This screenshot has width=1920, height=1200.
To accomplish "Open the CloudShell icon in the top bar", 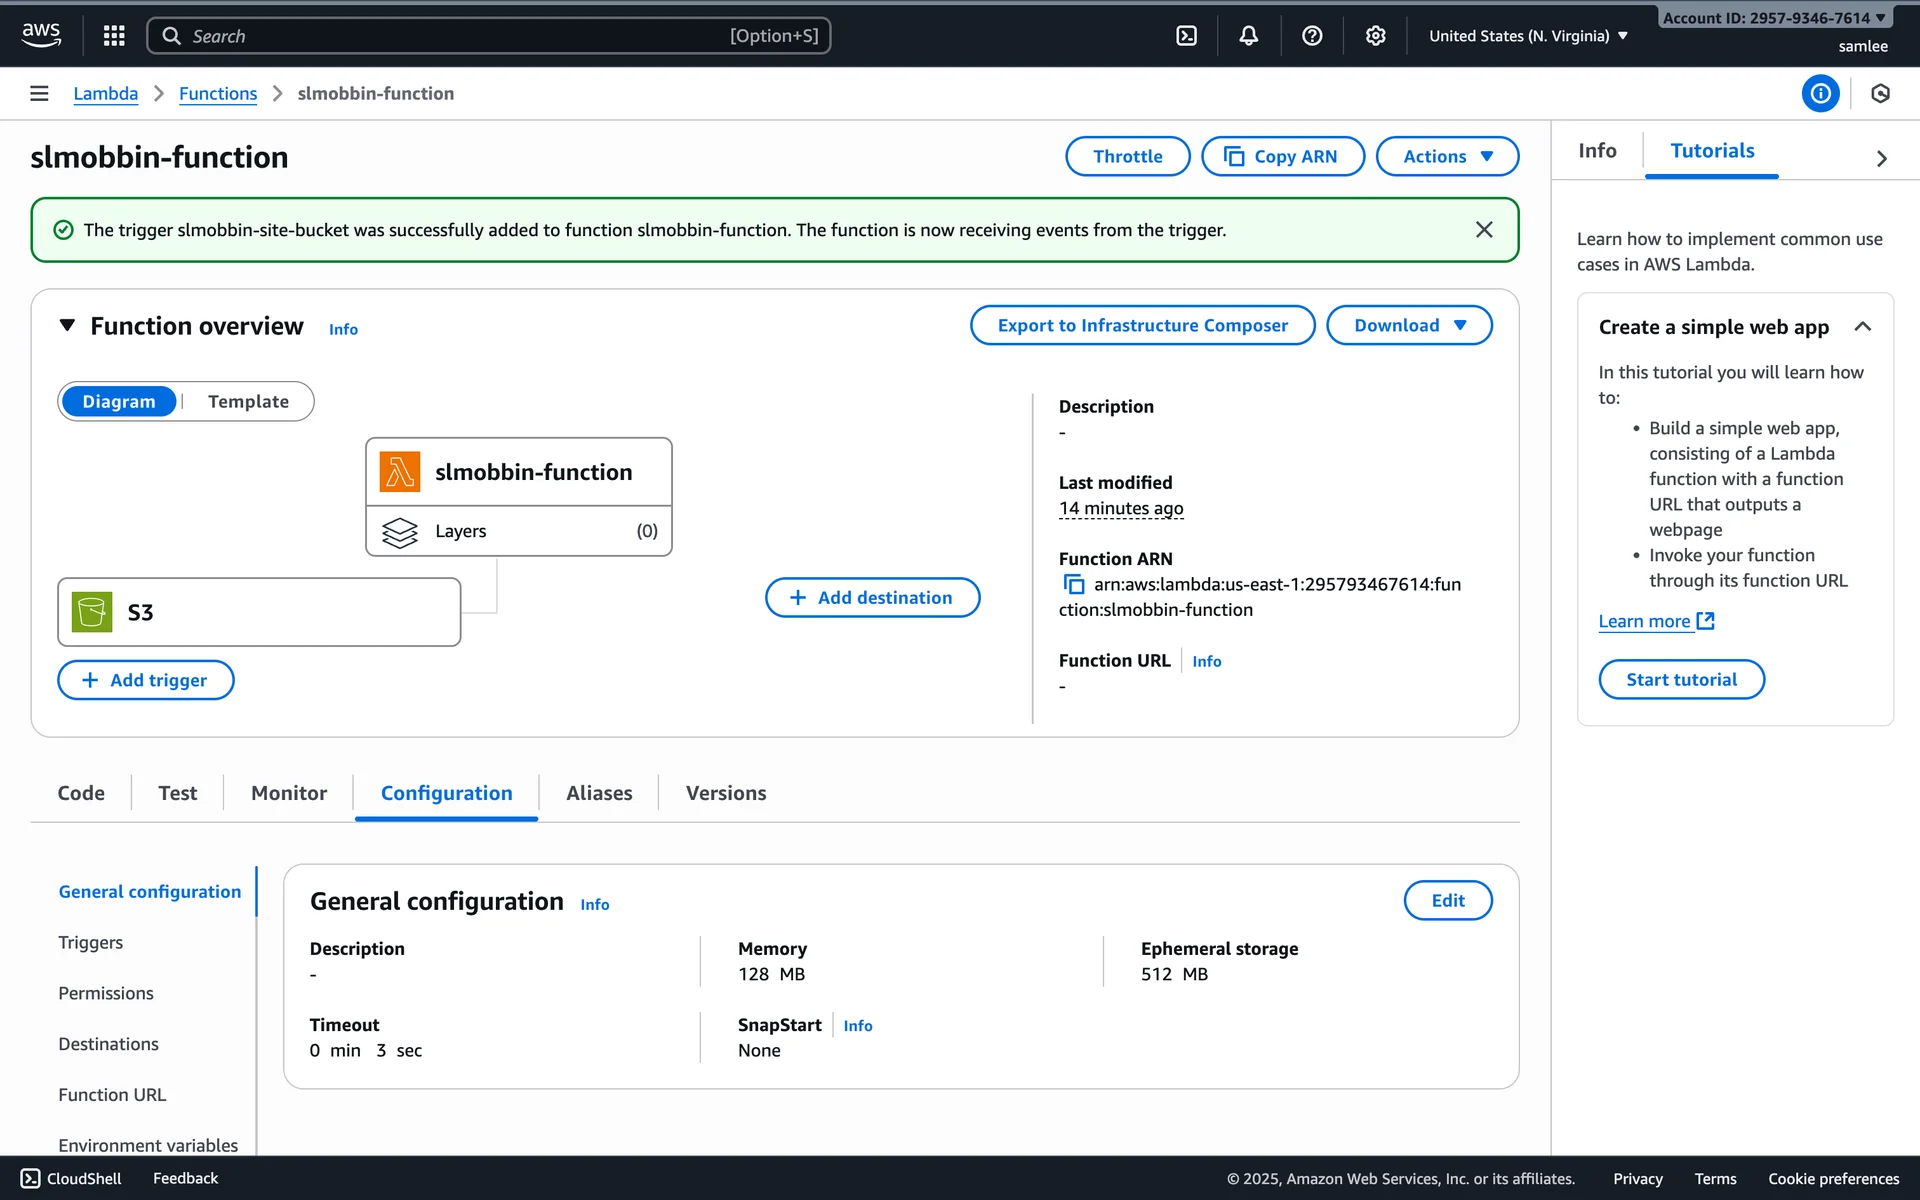I will pos(1186,36).
